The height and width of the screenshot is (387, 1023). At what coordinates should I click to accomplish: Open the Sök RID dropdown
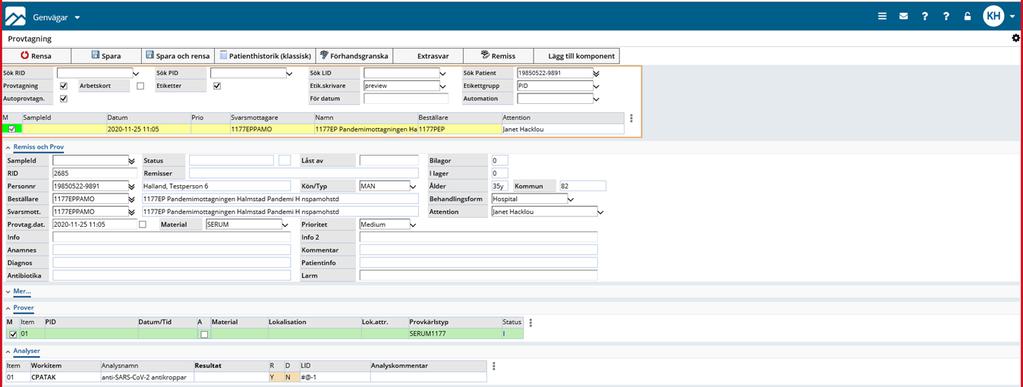pos(136,73)
